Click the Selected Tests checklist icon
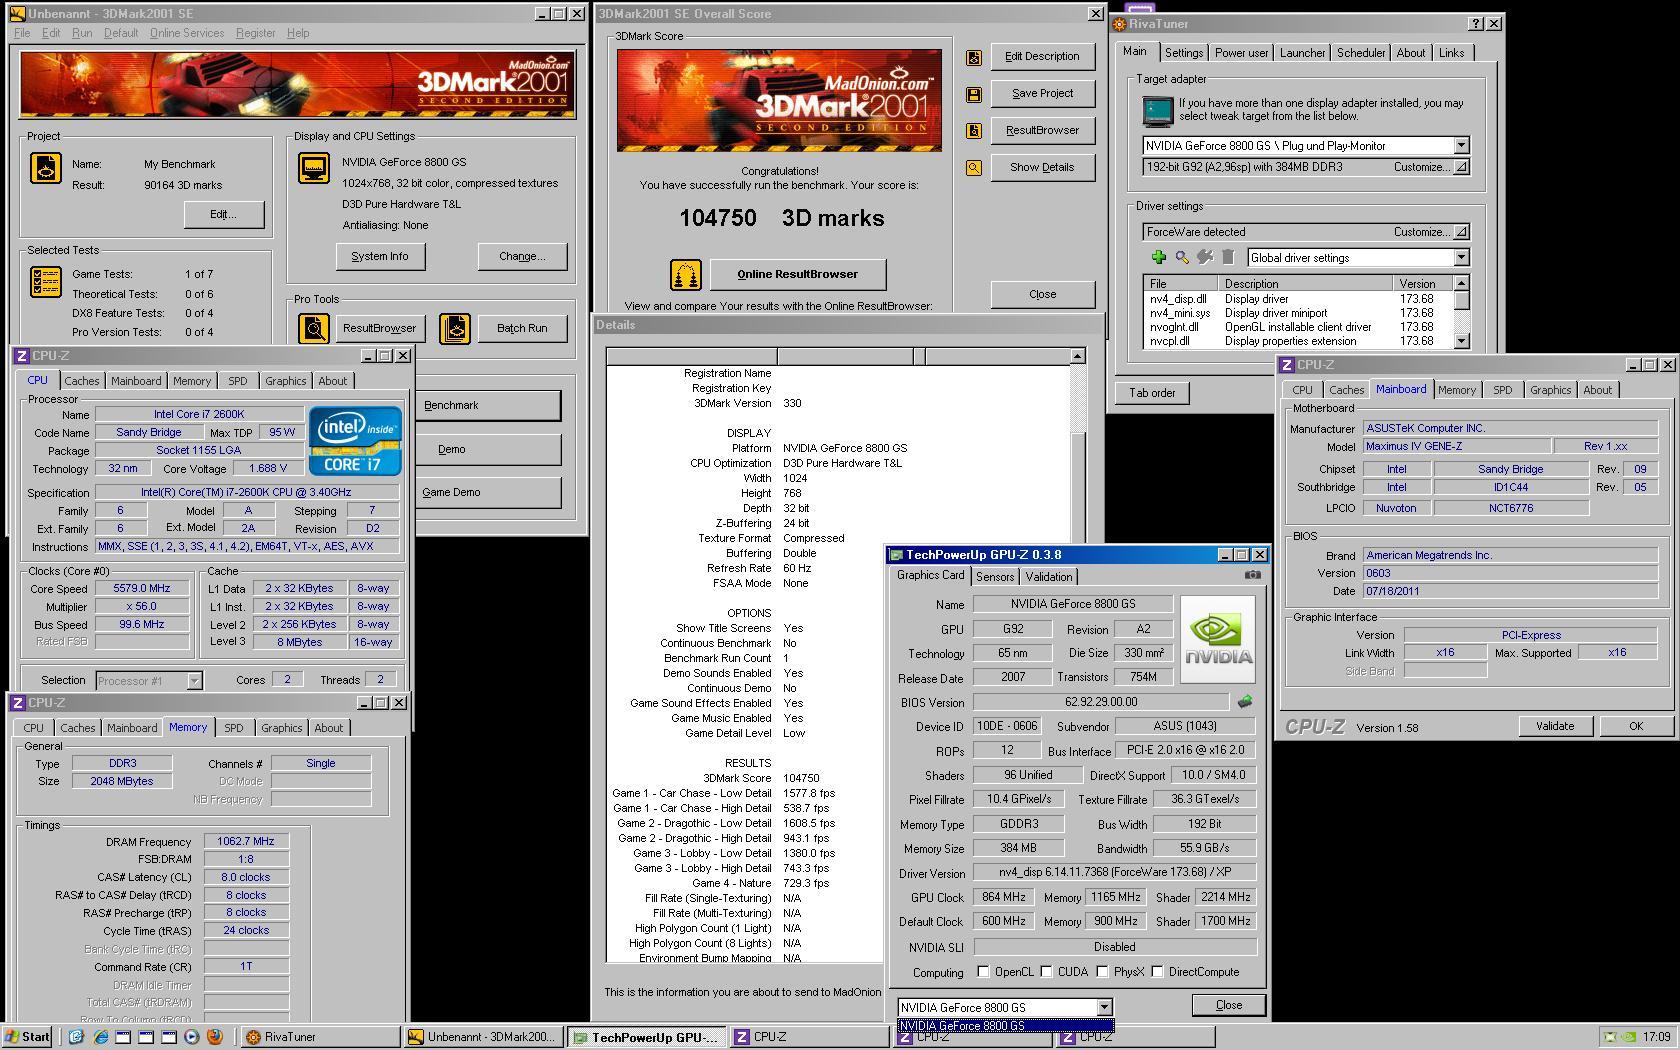The image size is (1680, 1050). pyautogui.click(x=46, y=282)
